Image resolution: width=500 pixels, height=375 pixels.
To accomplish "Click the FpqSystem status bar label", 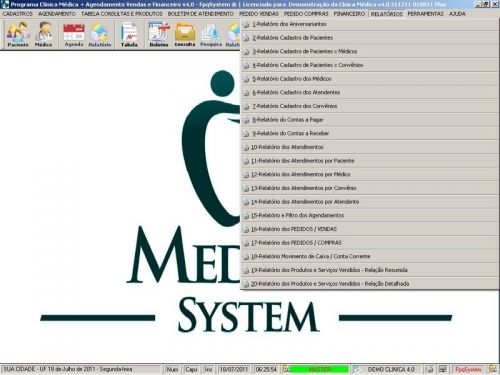I will 468,369.
